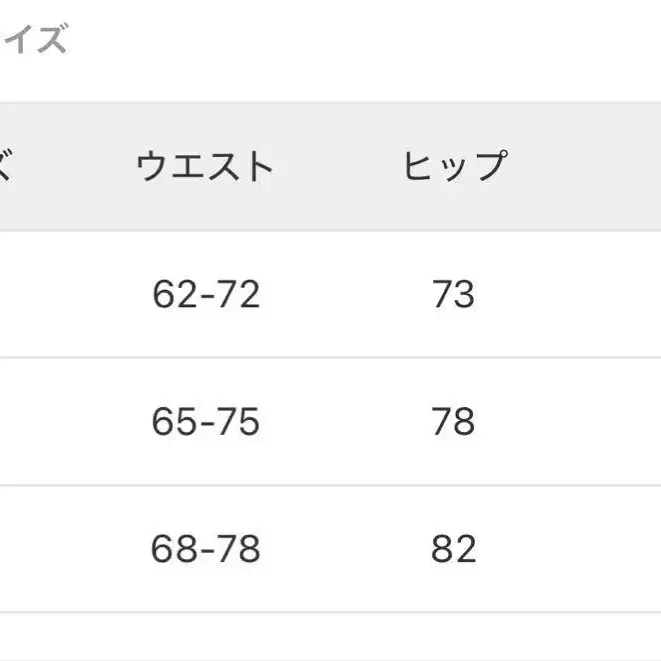661x661 pixels.
Task: Click the cut-off size column header
Action: click(5, 166)
